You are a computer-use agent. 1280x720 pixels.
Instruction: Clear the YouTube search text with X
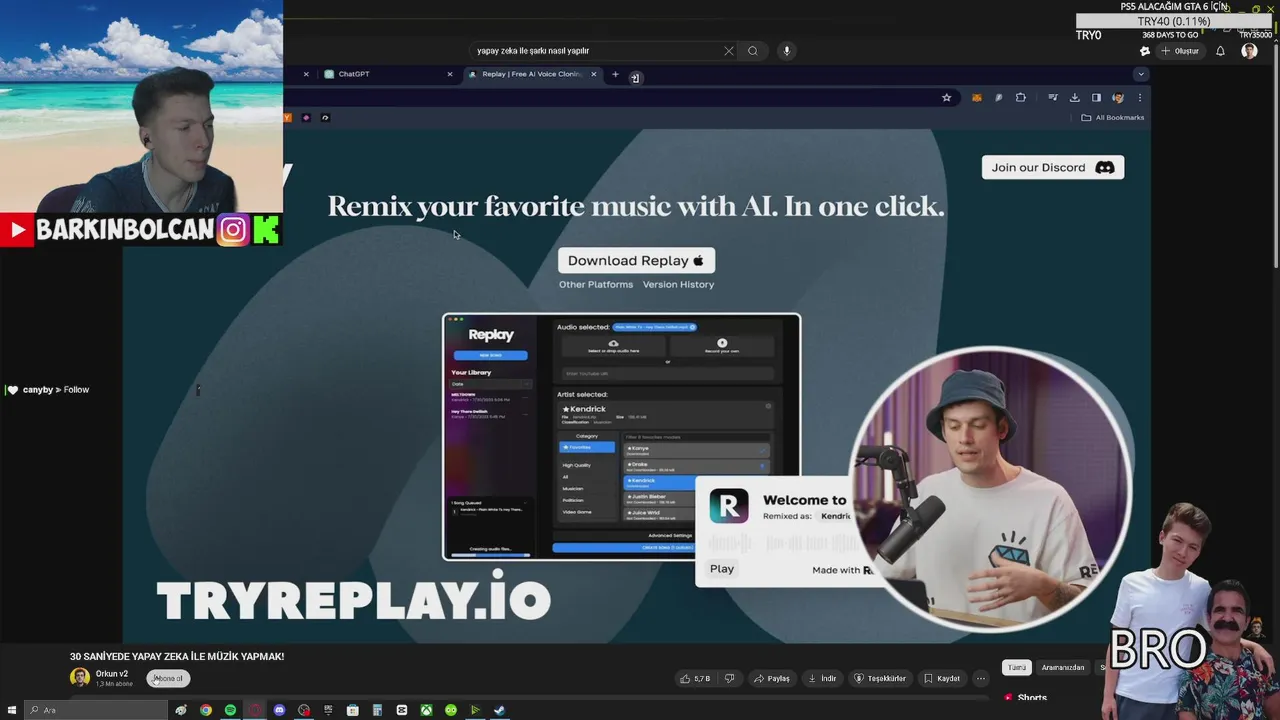(729, 51)
